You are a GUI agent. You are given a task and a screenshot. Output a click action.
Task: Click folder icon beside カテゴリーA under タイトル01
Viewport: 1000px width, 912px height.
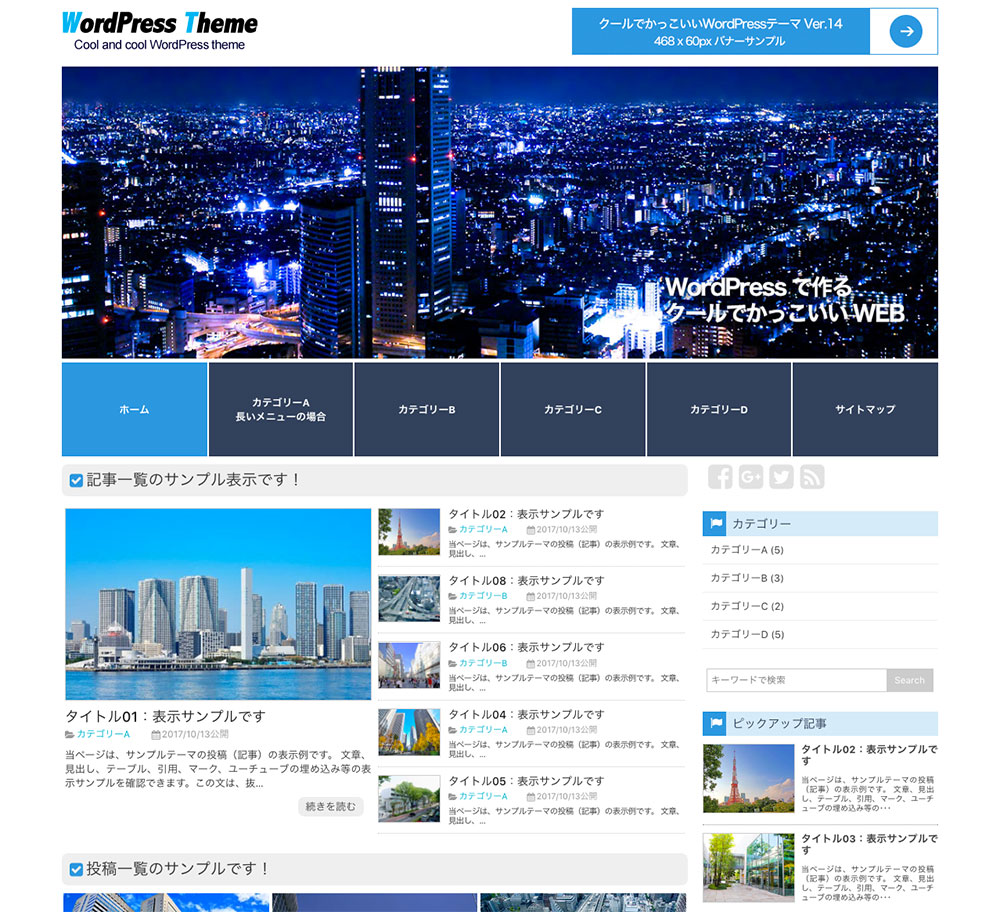pyautogui.click(x=70, y=735)
